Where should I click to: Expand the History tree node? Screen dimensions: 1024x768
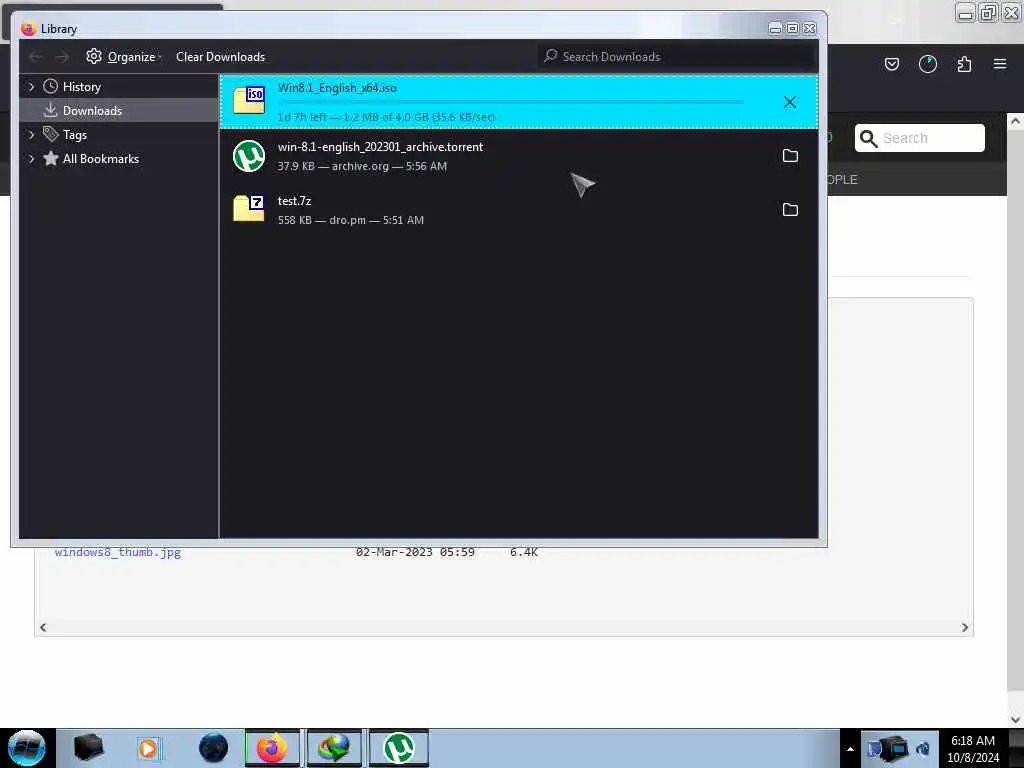(x=31, y=86)
